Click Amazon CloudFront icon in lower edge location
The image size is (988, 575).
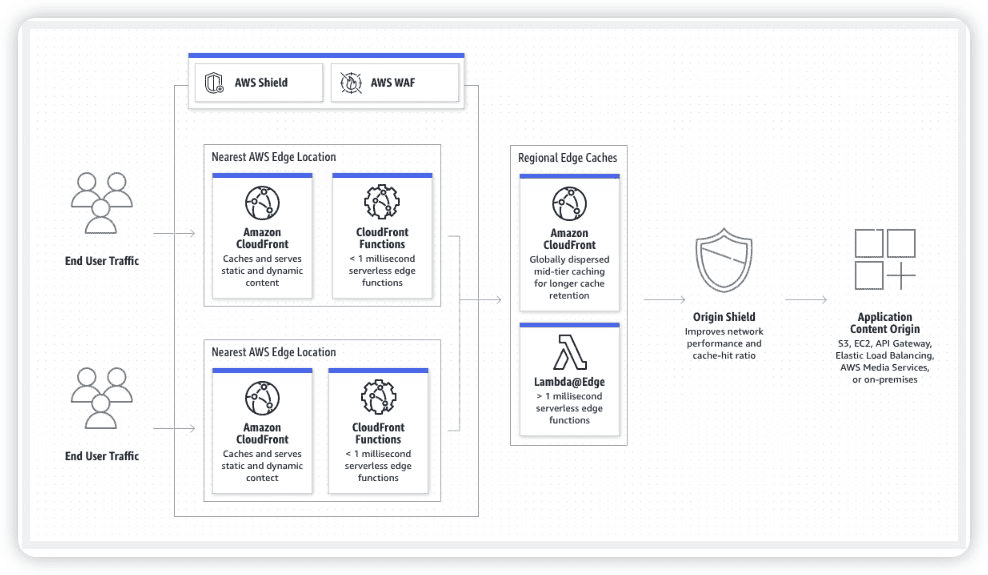pyautogui.click(x=262, y=398)
